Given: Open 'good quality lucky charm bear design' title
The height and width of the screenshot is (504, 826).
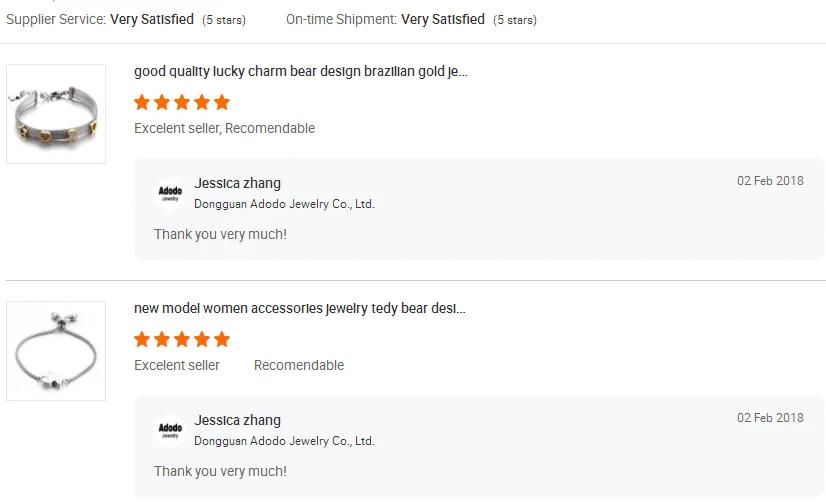Looking at the screenshot, I should click(x=300, y=71).
